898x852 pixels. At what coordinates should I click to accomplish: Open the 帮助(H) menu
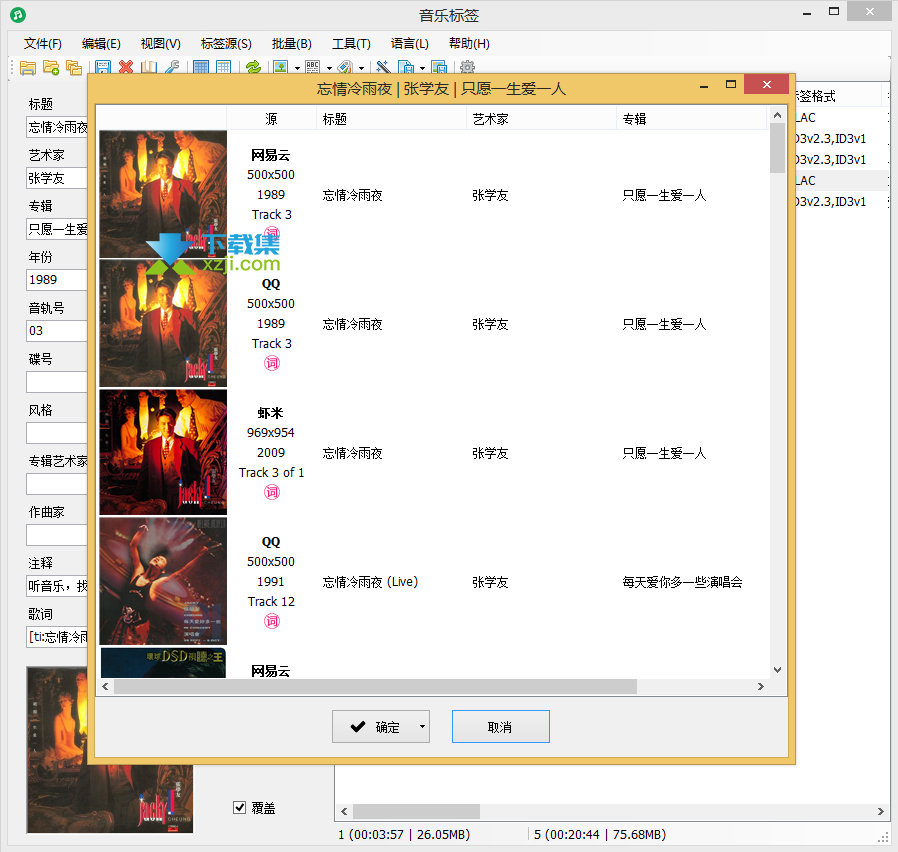(469, 44)
